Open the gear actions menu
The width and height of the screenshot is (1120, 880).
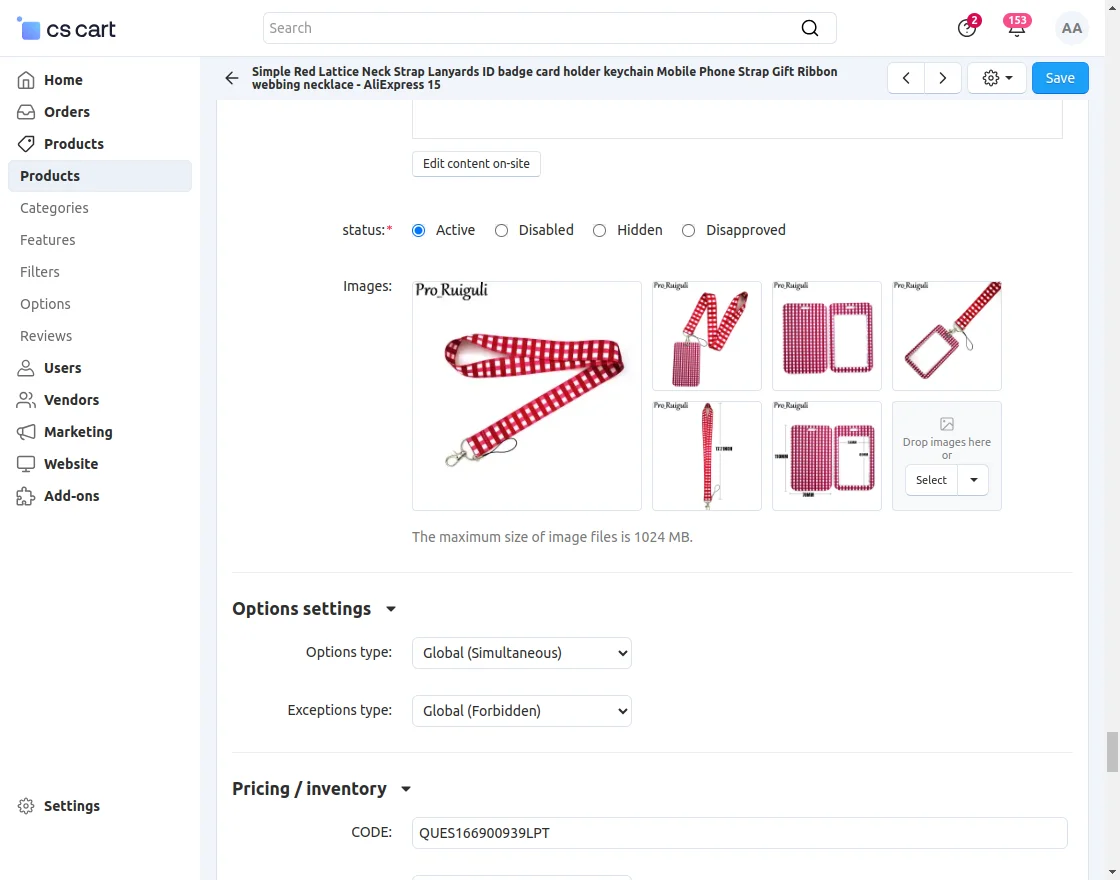(997, 78)
